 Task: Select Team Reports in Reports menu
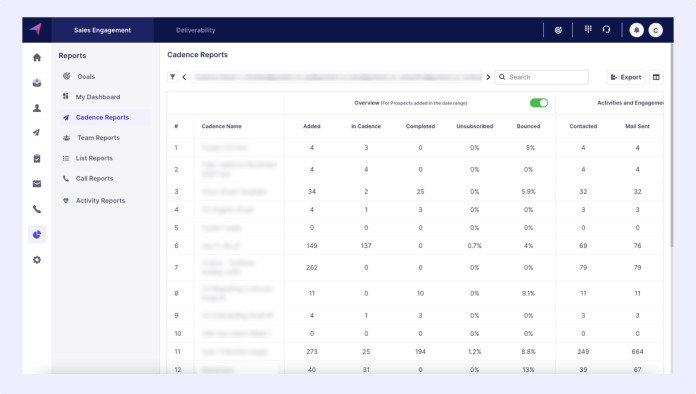coord(99,138)
